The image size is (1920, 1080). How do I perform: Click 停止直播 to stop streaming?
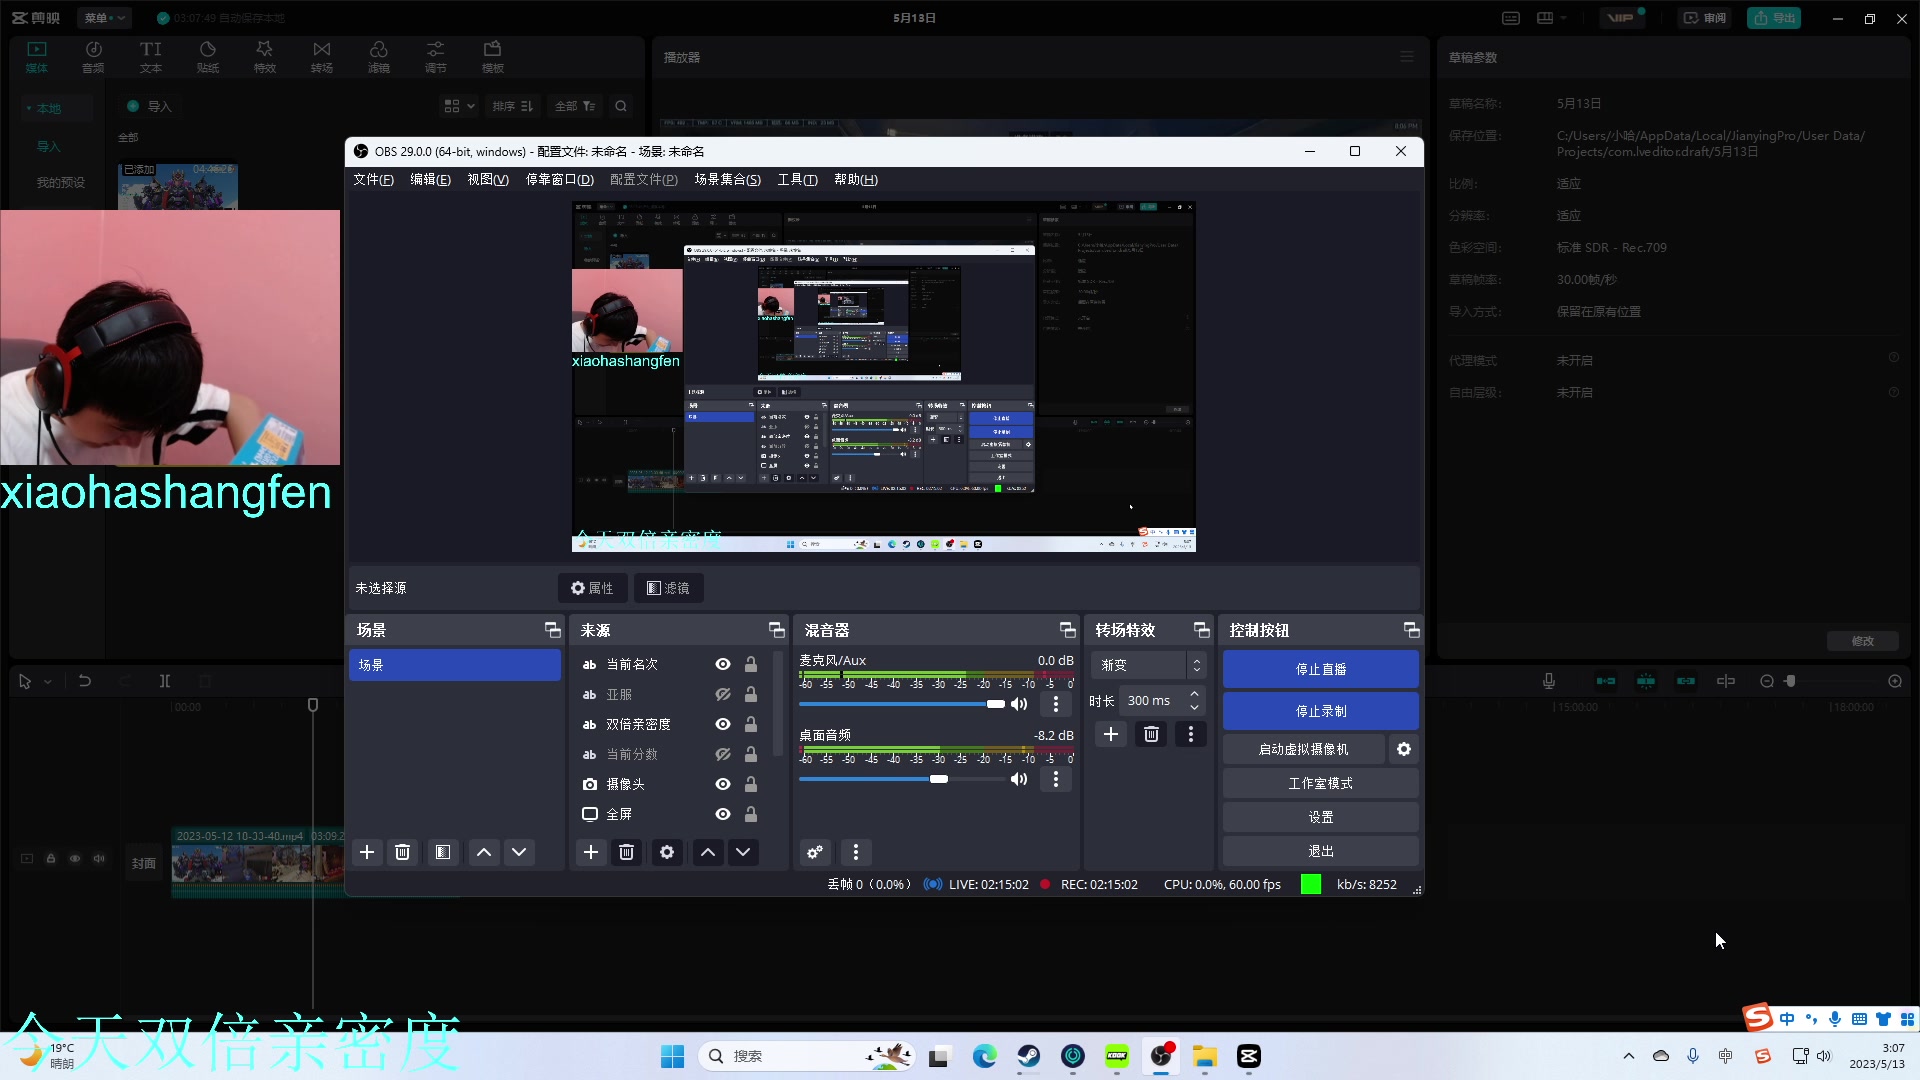click(1320, 669)
